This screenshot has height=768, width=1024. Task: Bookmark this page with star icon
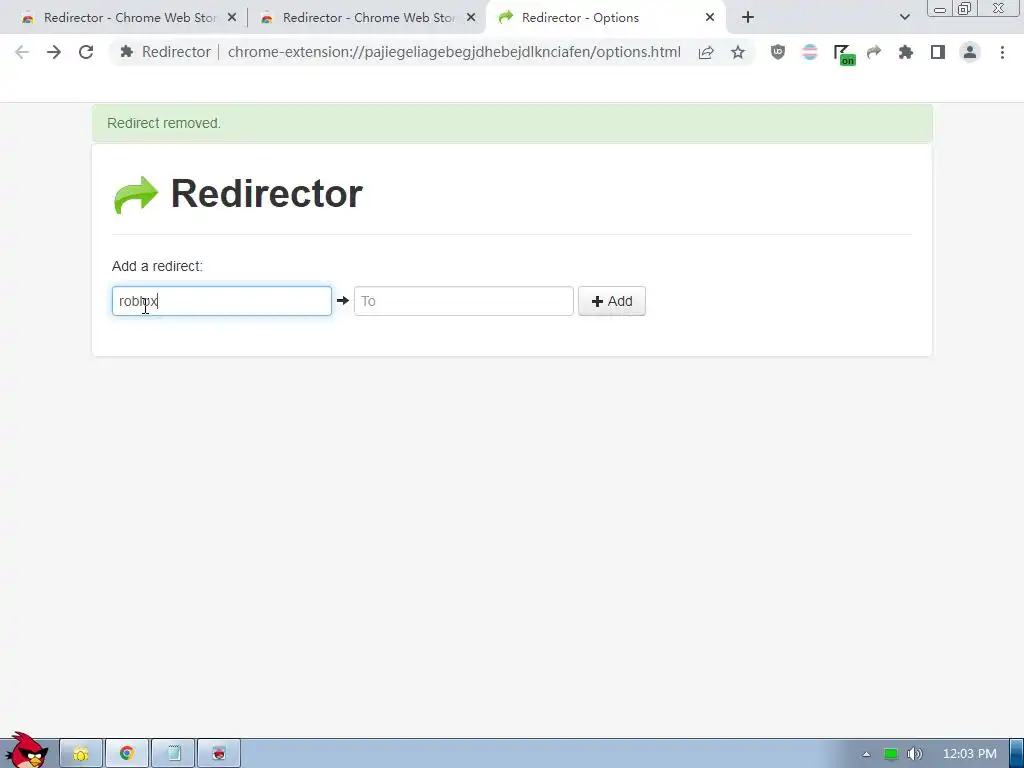[x=738, y=52]
